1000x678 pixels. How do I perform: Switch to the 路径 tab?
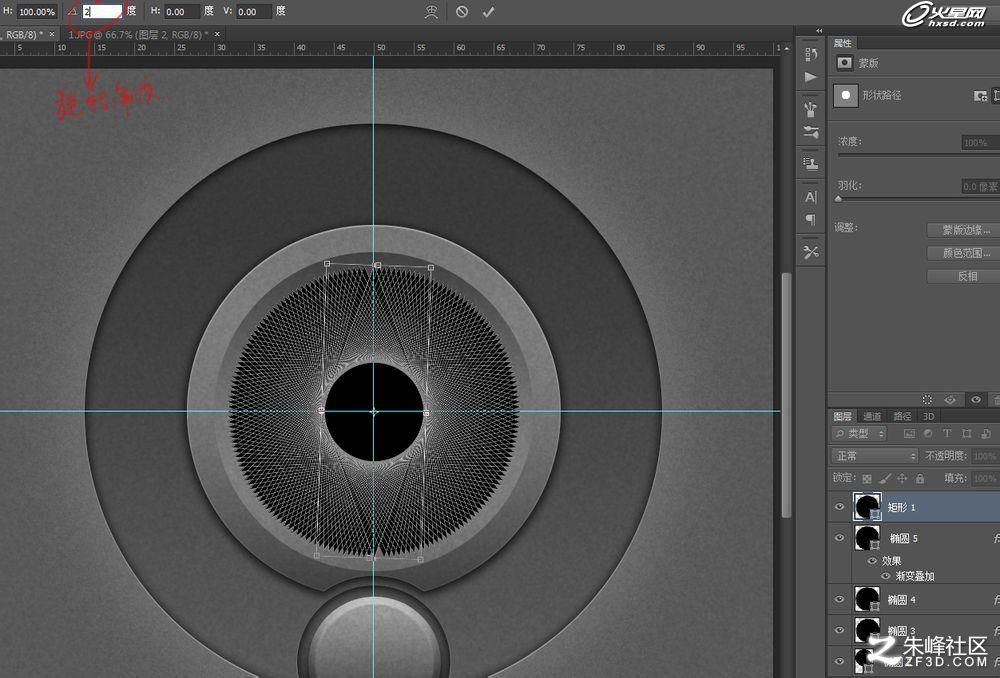[902, 416]
